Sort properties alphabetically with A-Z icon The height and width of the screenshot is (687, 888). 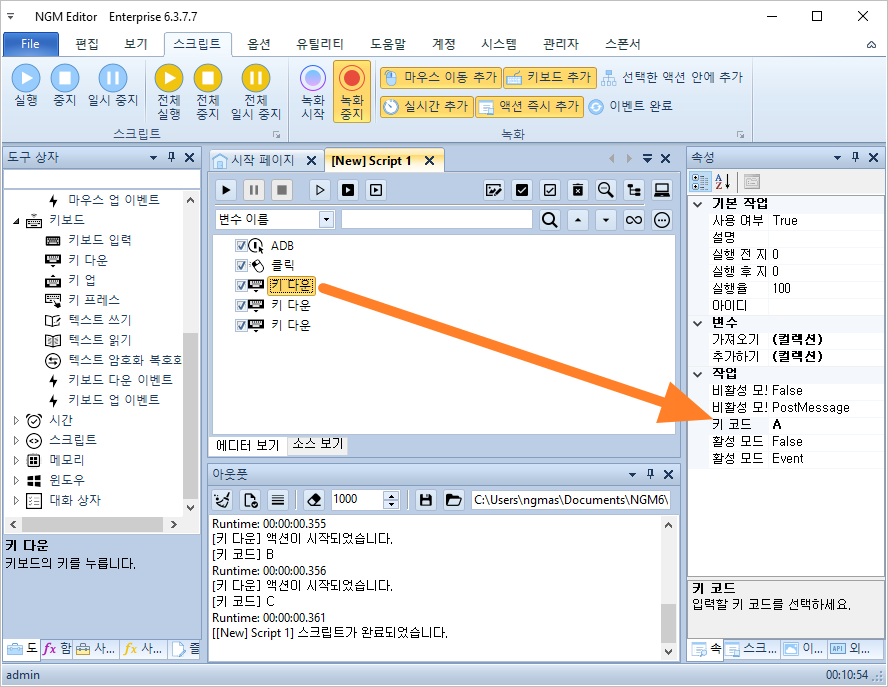tap(722, 182)
